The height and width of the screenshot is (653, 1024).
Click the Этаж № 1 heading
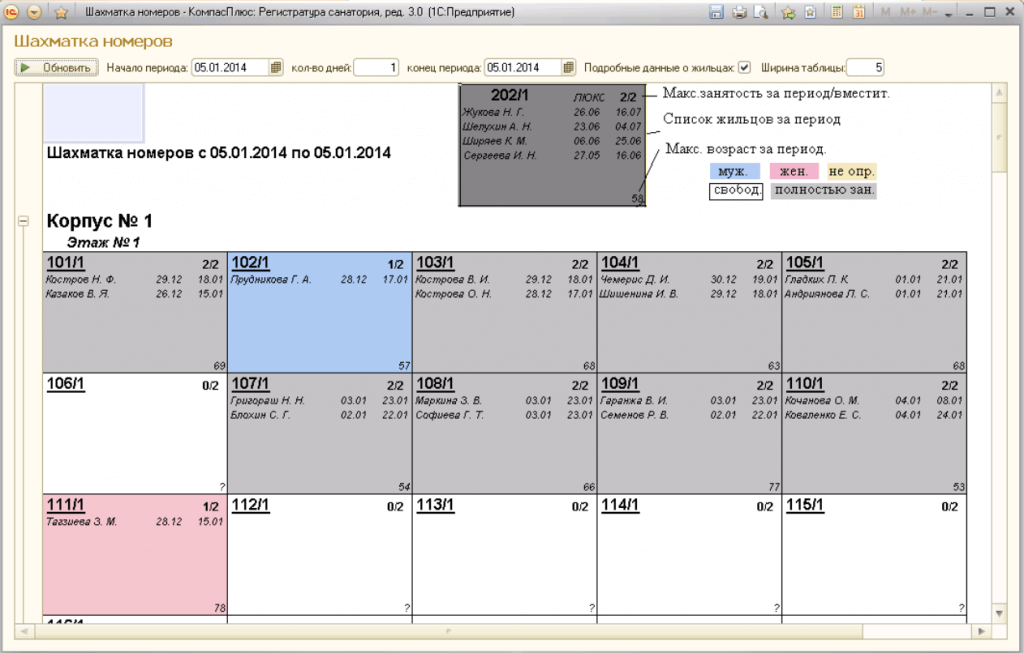click(x=103, y=242)
